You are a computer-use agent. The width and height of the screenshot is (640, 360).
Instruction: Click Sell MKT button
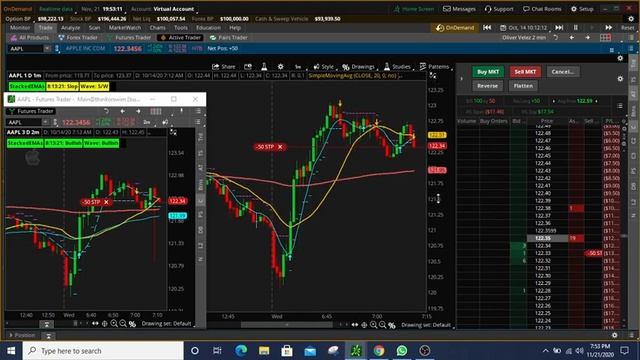[525, 72]
